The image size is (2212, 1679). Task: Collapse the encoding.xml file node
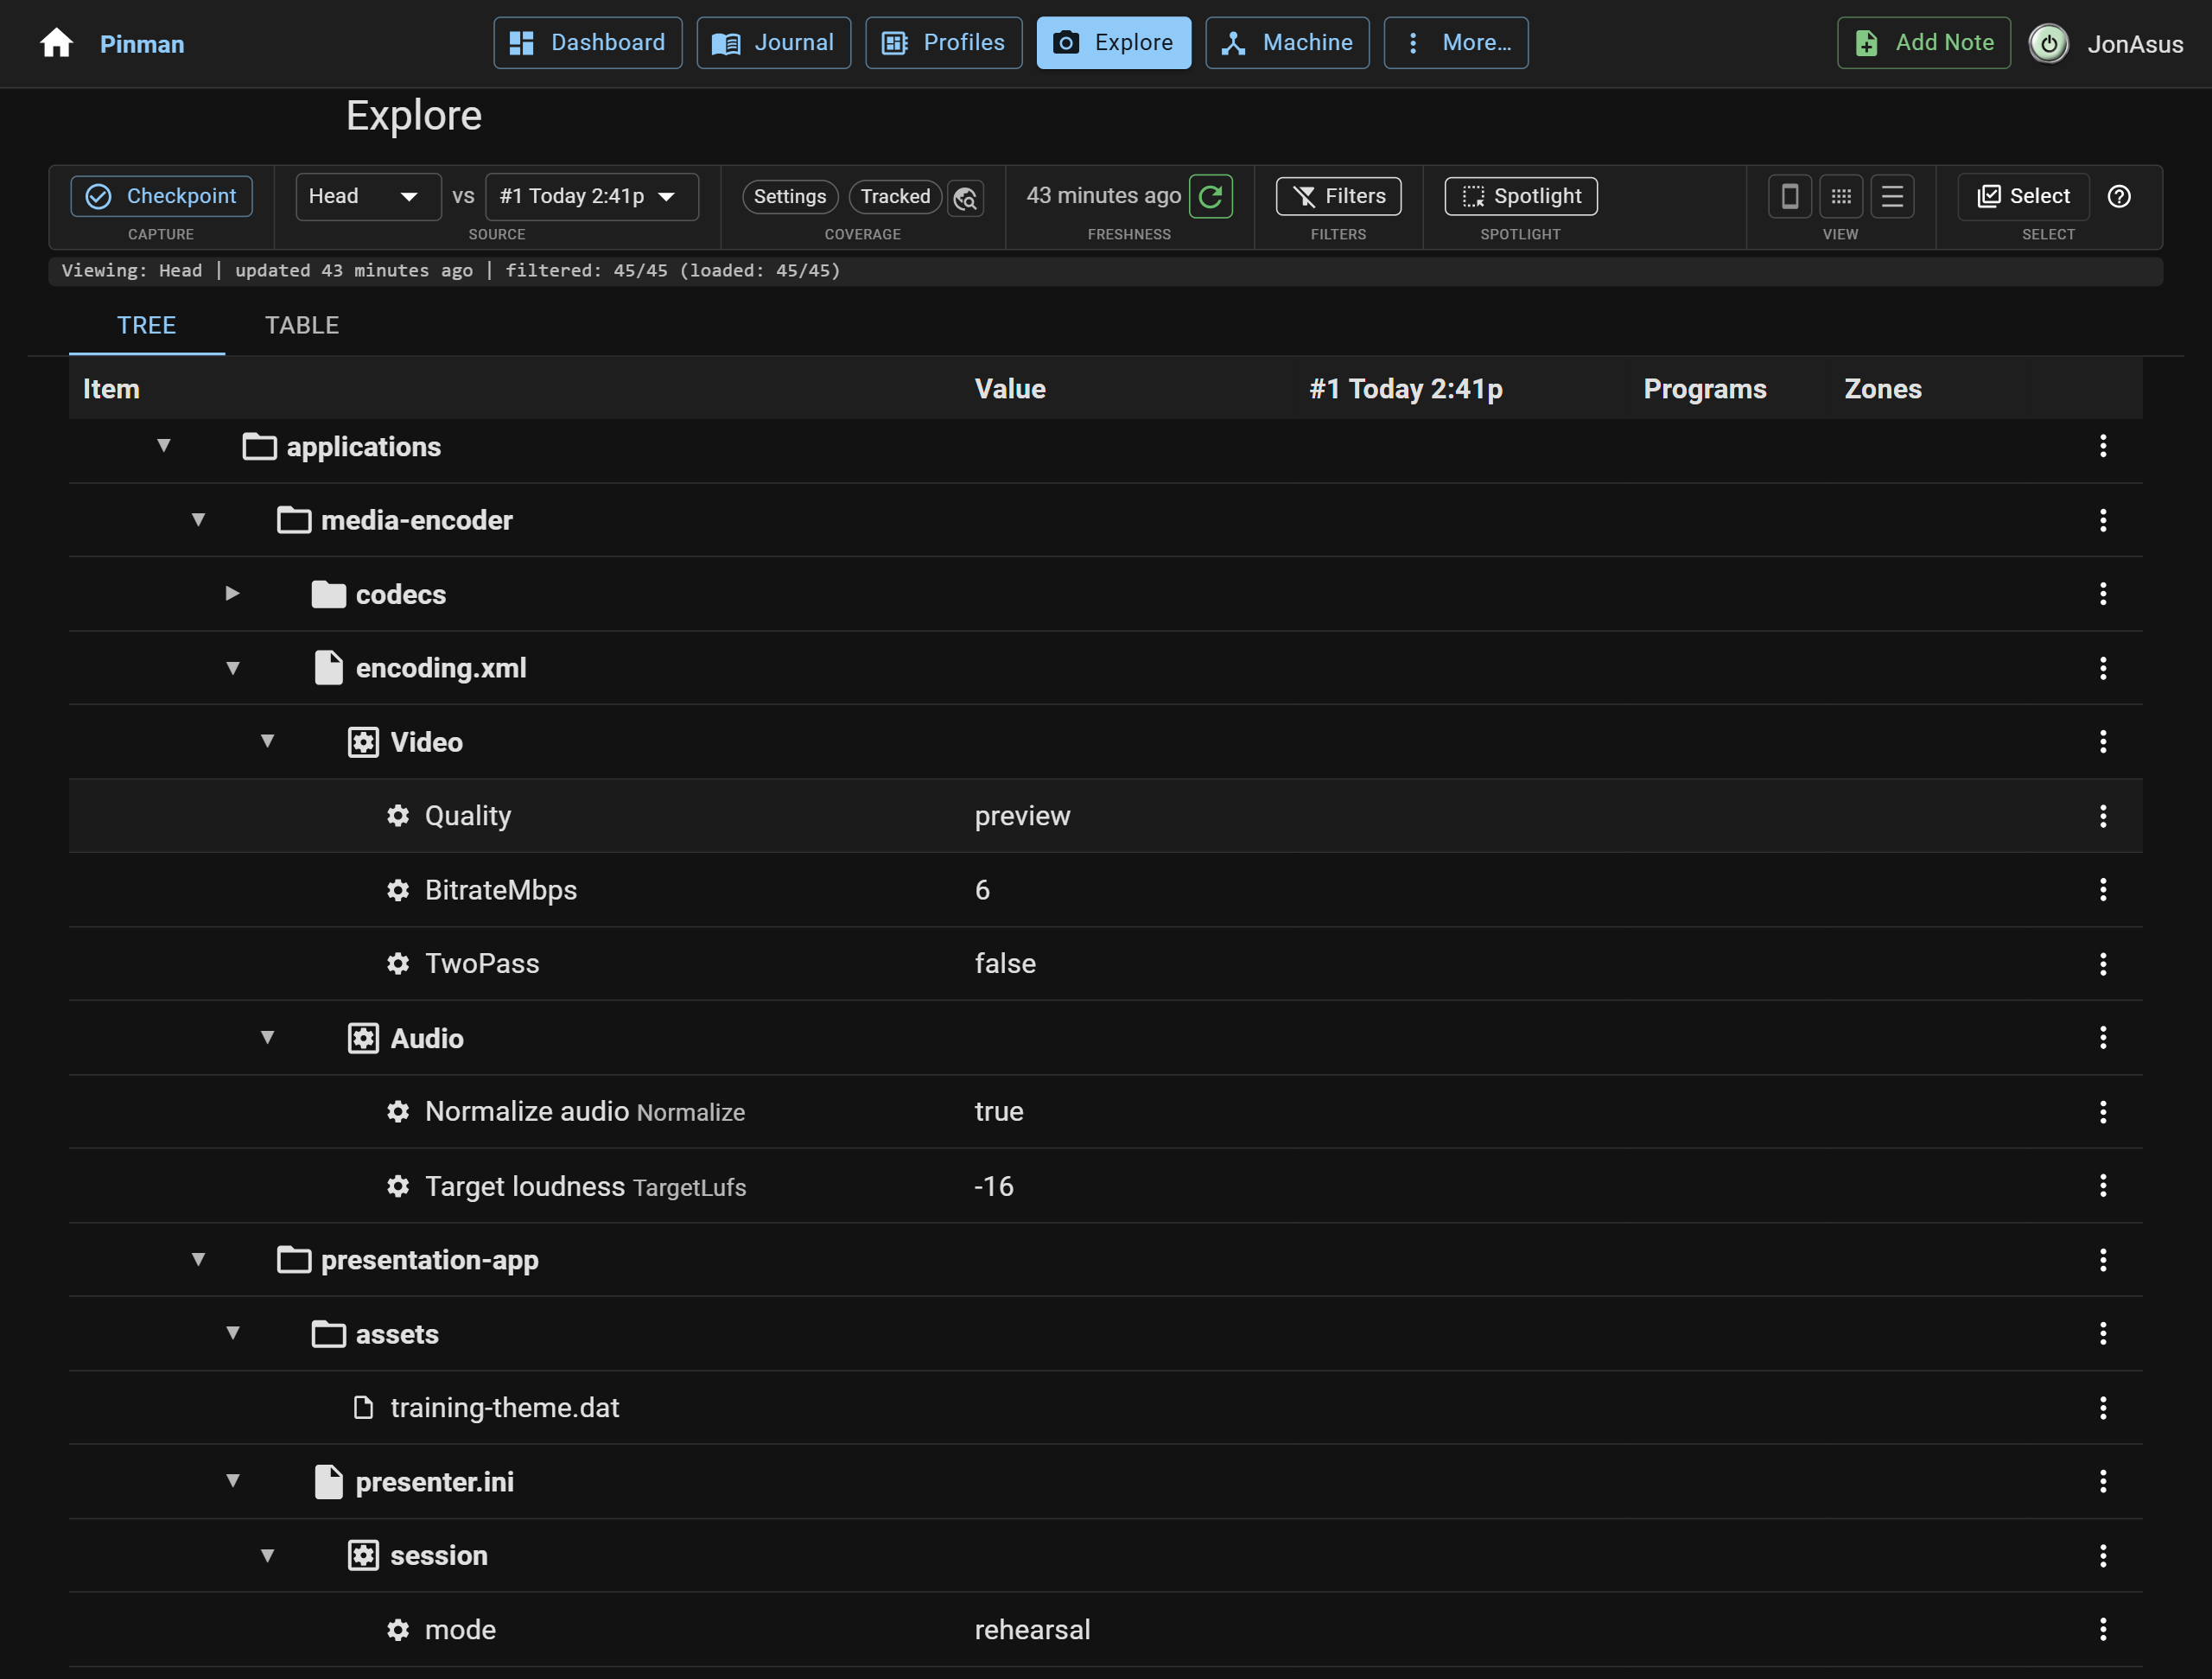click(x=232, y=668)
